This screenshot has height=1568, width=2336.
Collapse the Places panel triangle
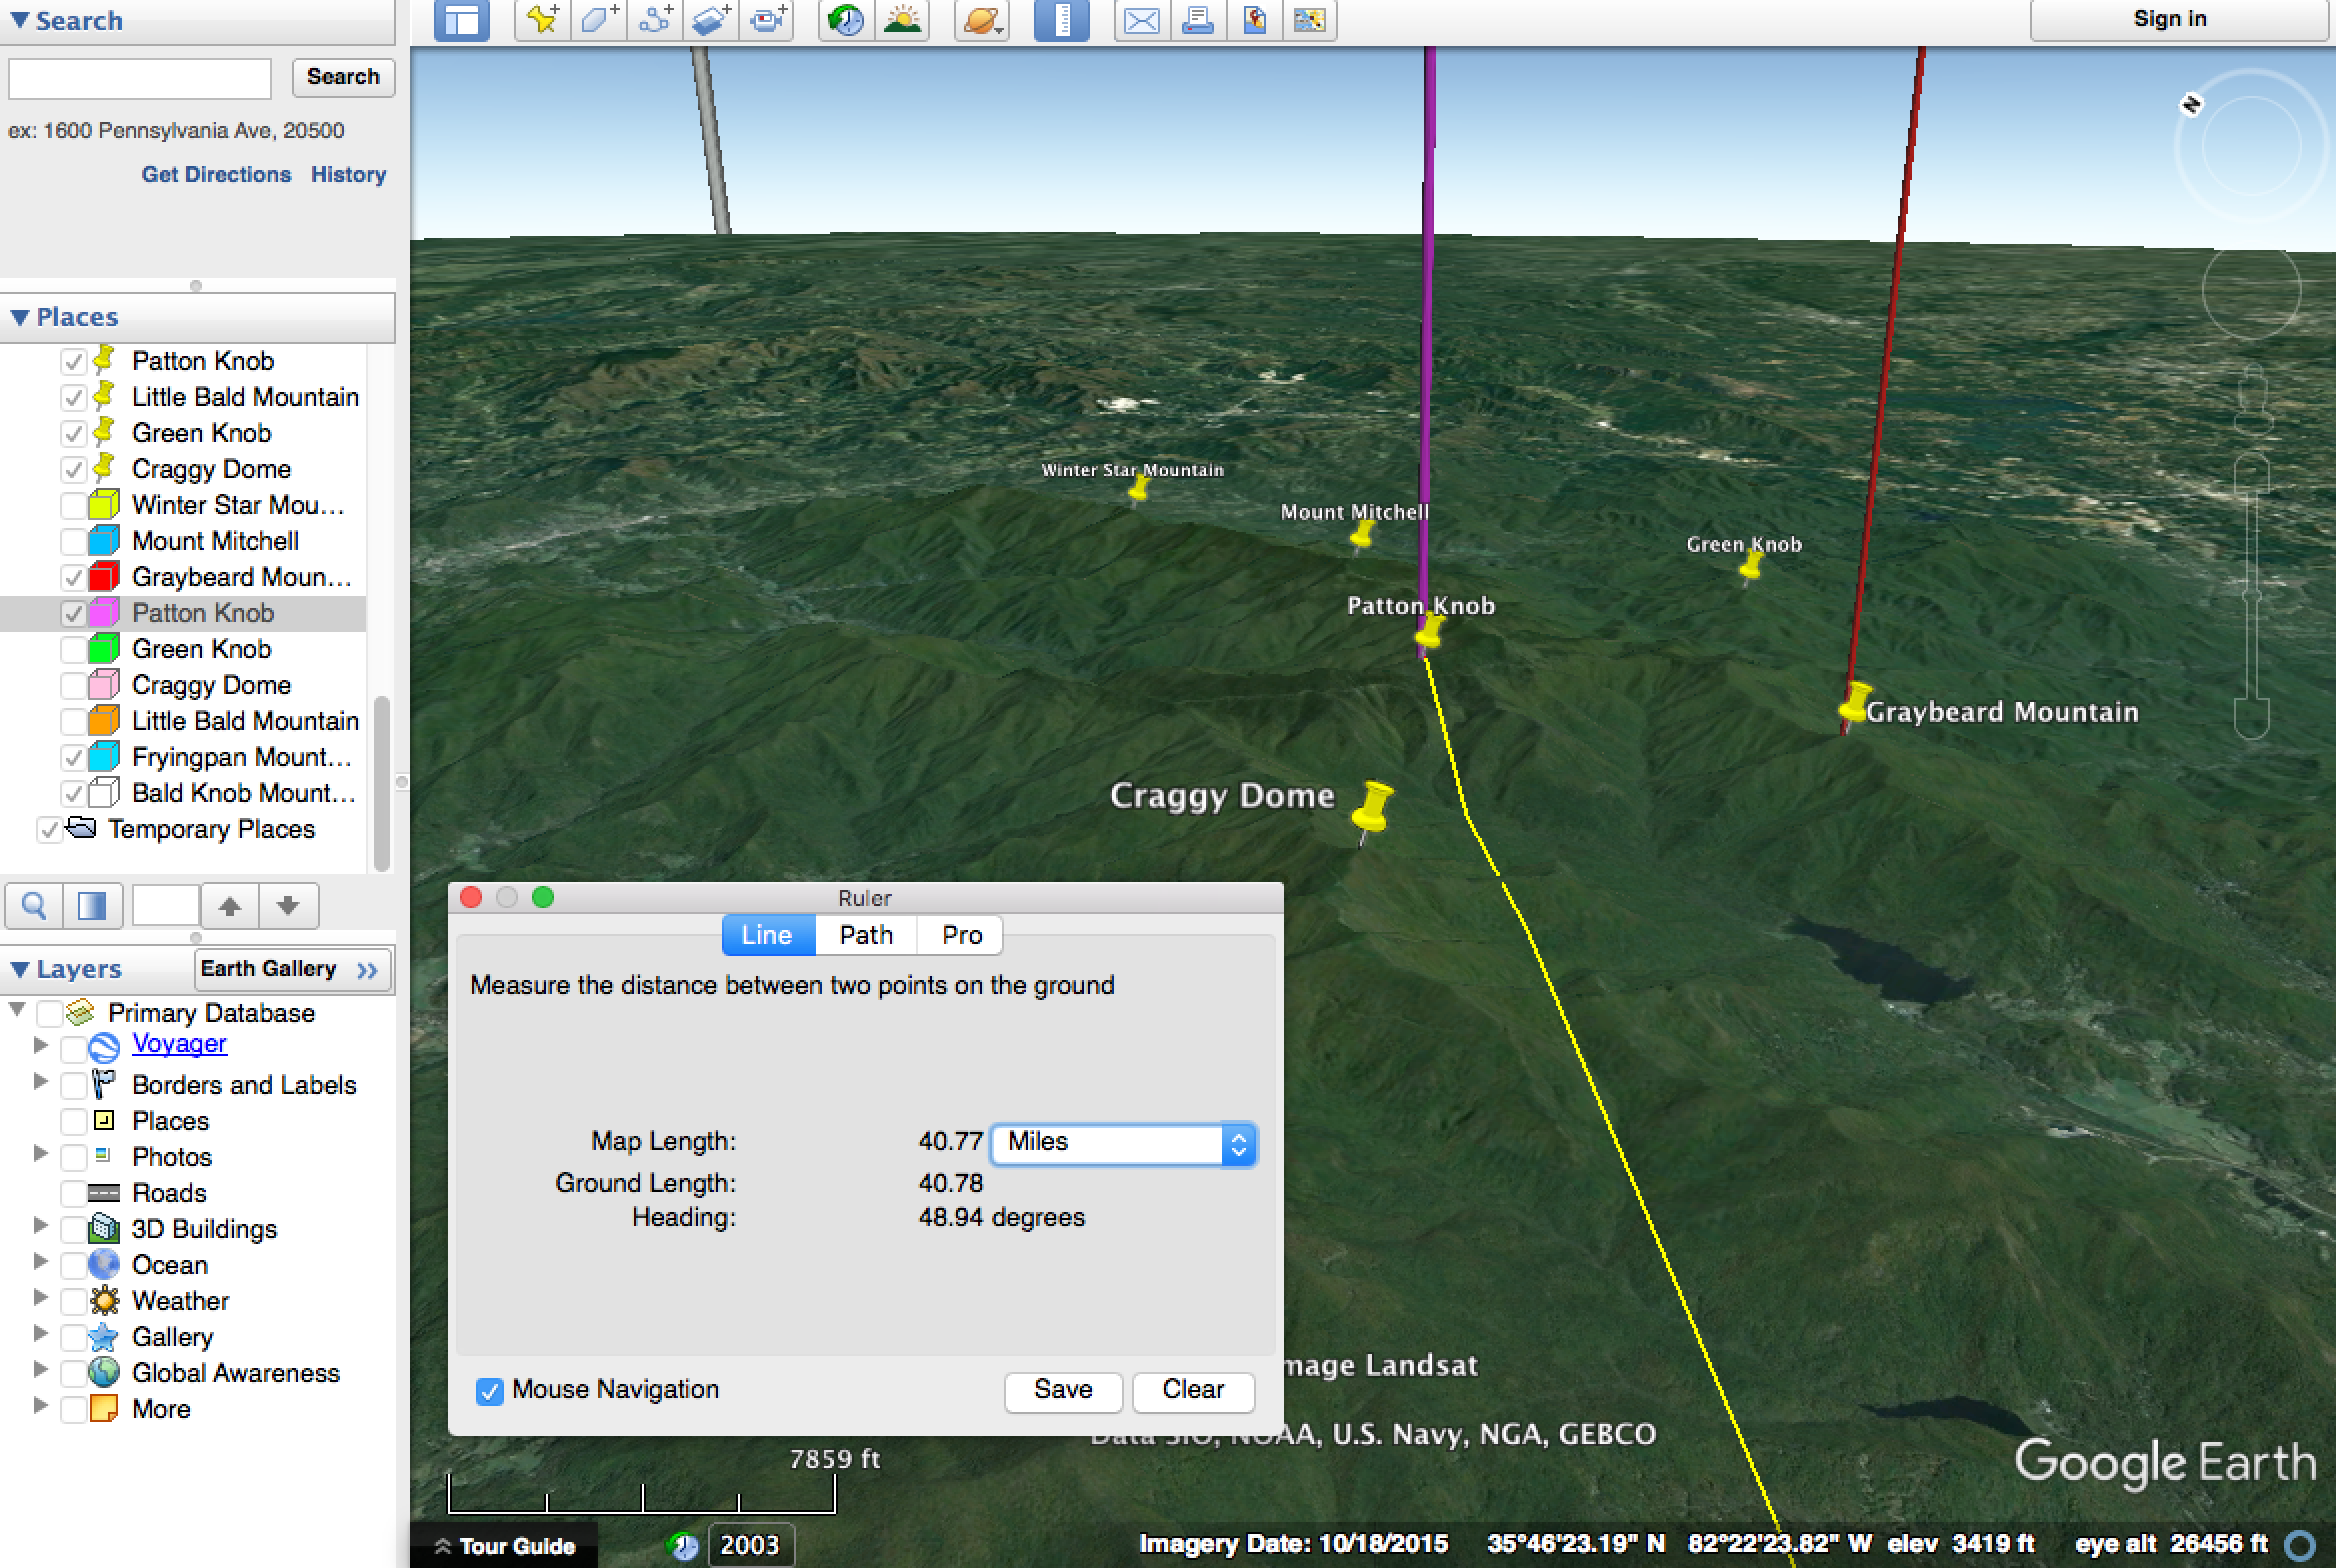[19, 318]
